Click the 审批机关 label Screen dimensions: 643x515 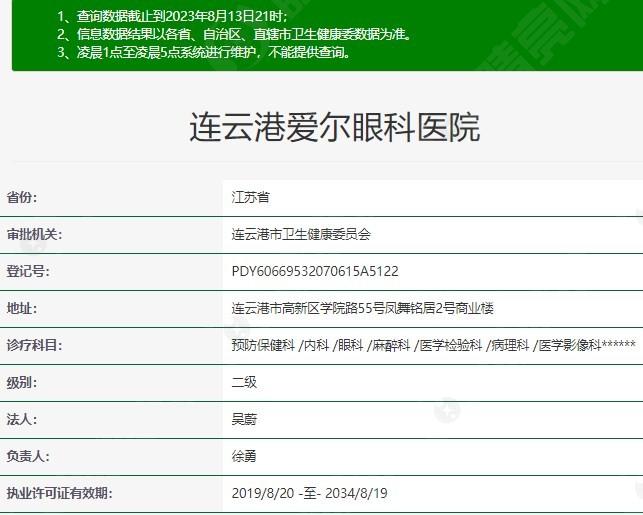[x=34, y=235]
